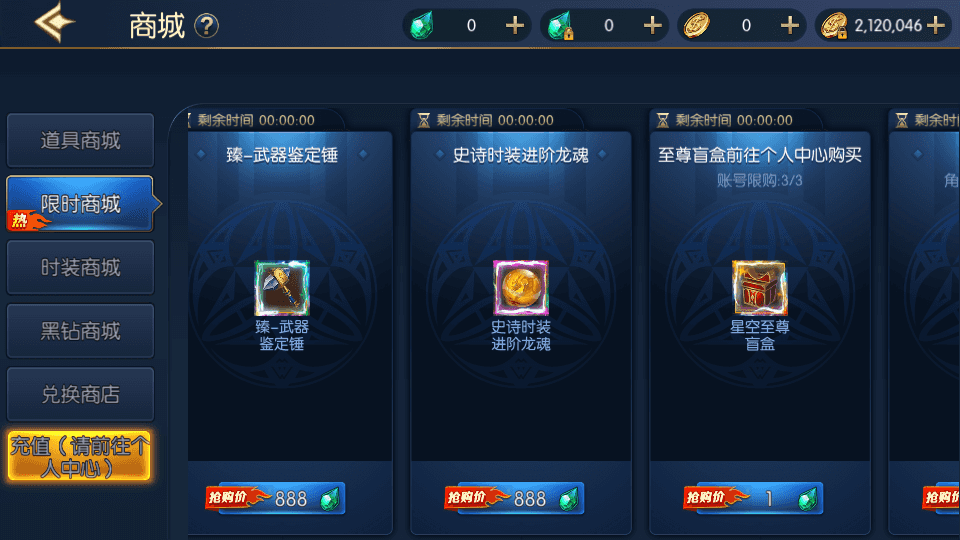Click the back arrow icon
The height and width of the screenshot is (540, 960).
click(54, 23)
